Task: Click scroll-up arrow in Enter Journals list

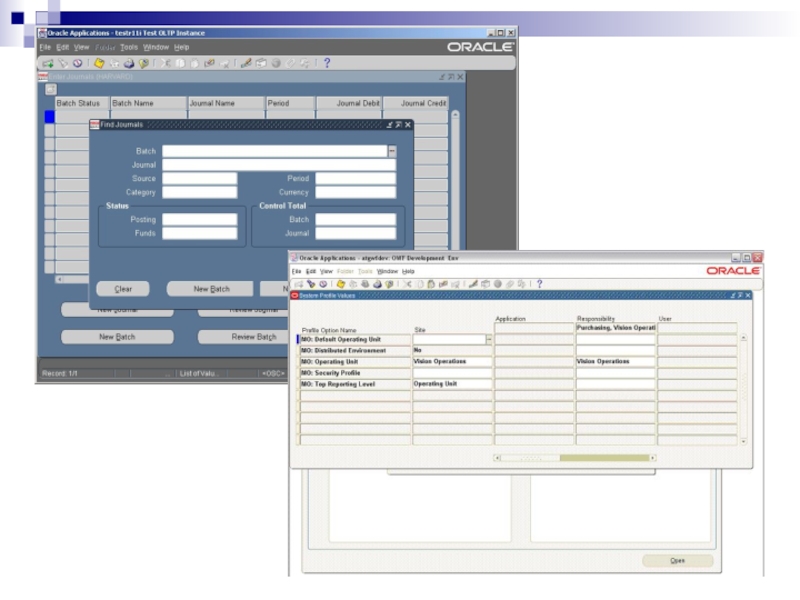Action: click(x=455, y=115)
